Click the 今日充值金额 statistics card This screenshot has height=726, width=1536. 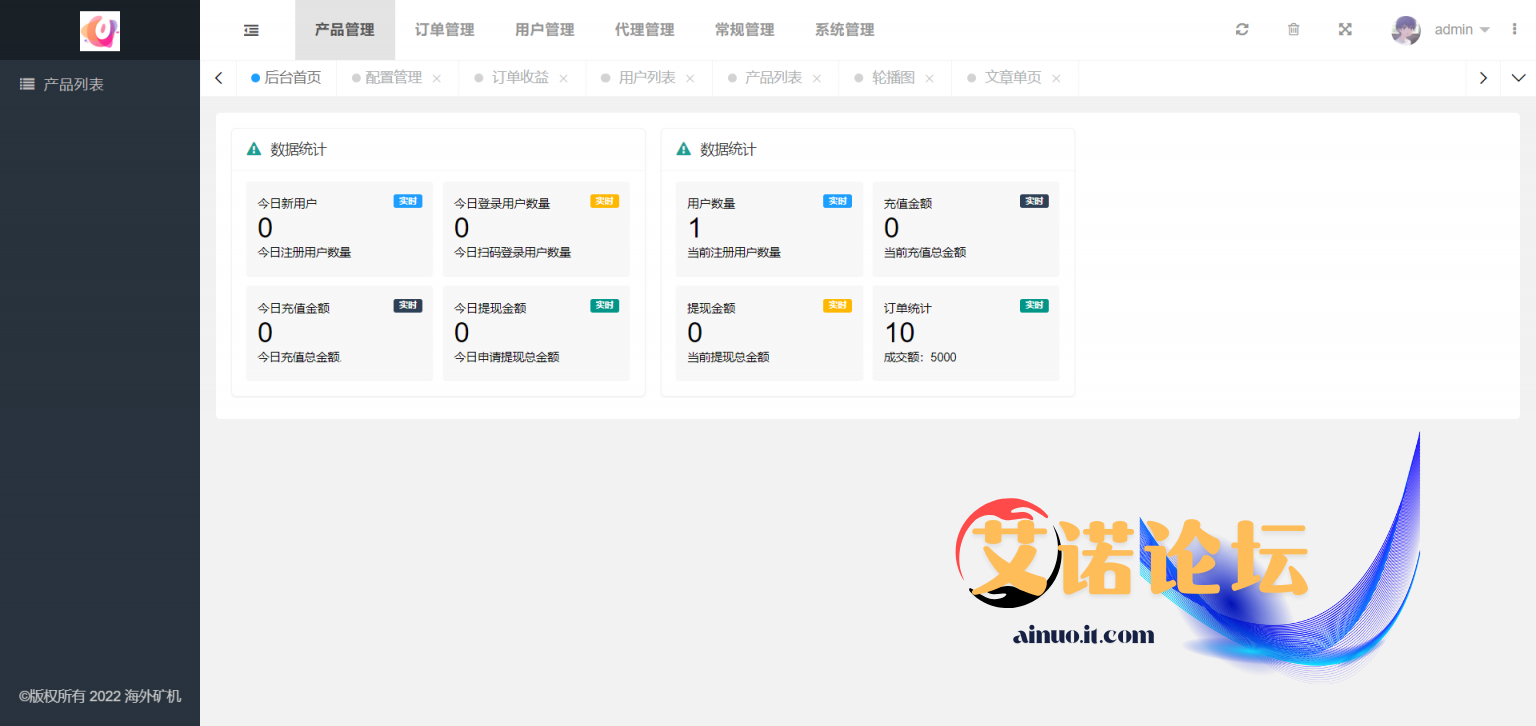tap(340, 333)
